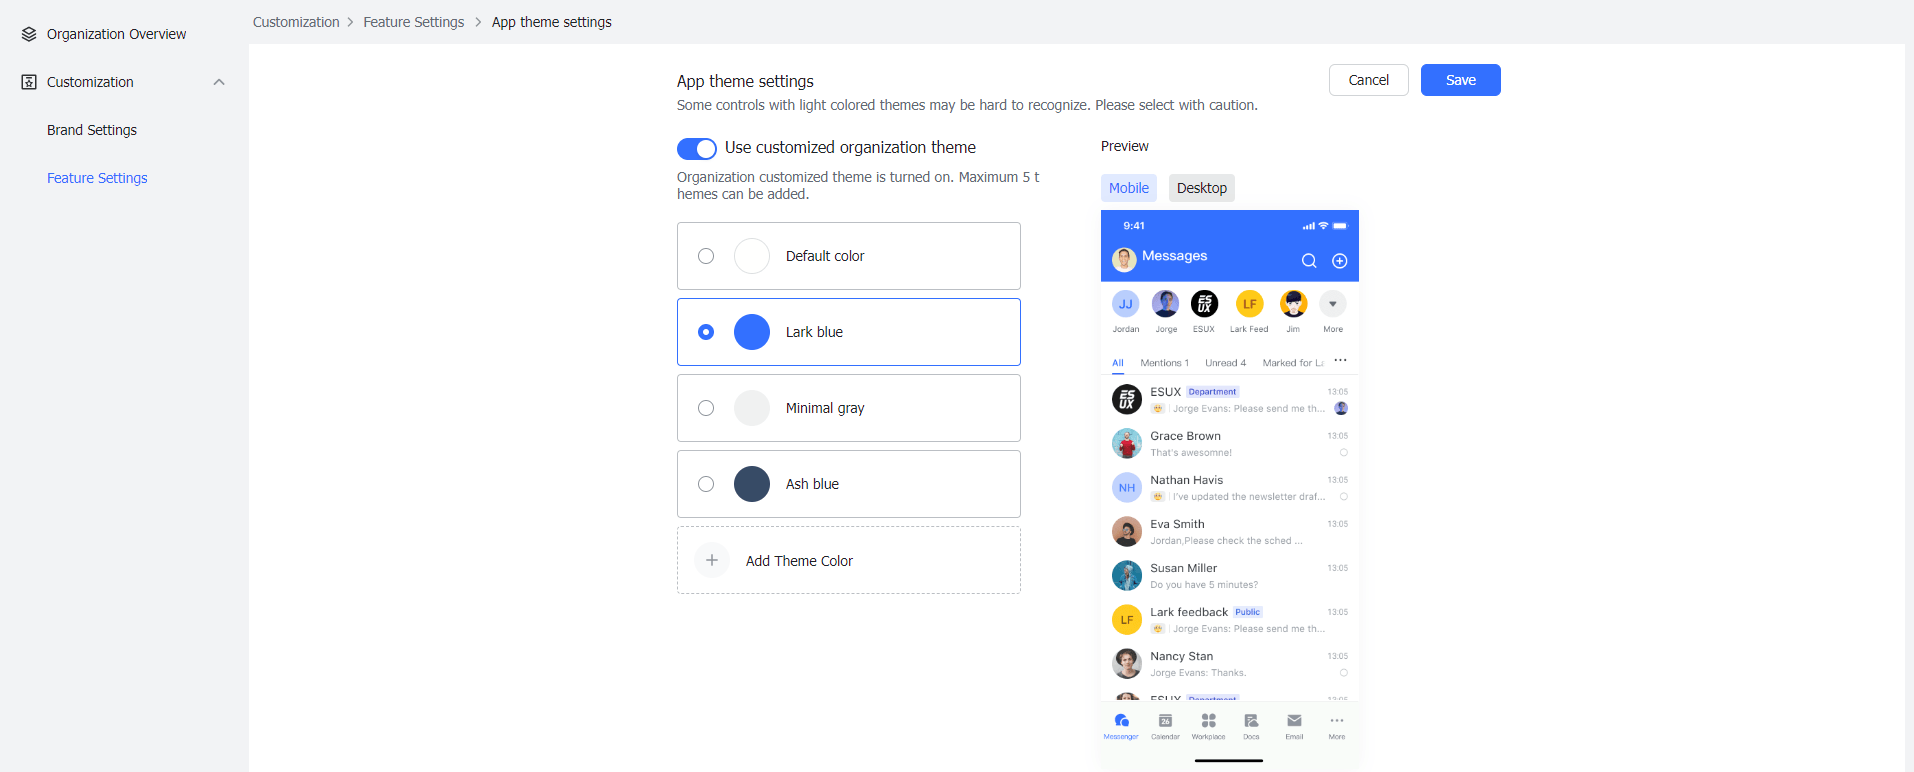The height and width of the screenshot is (772, 1914).
Task: Click the Jim avatar in preview
Action: point(1294,304)
